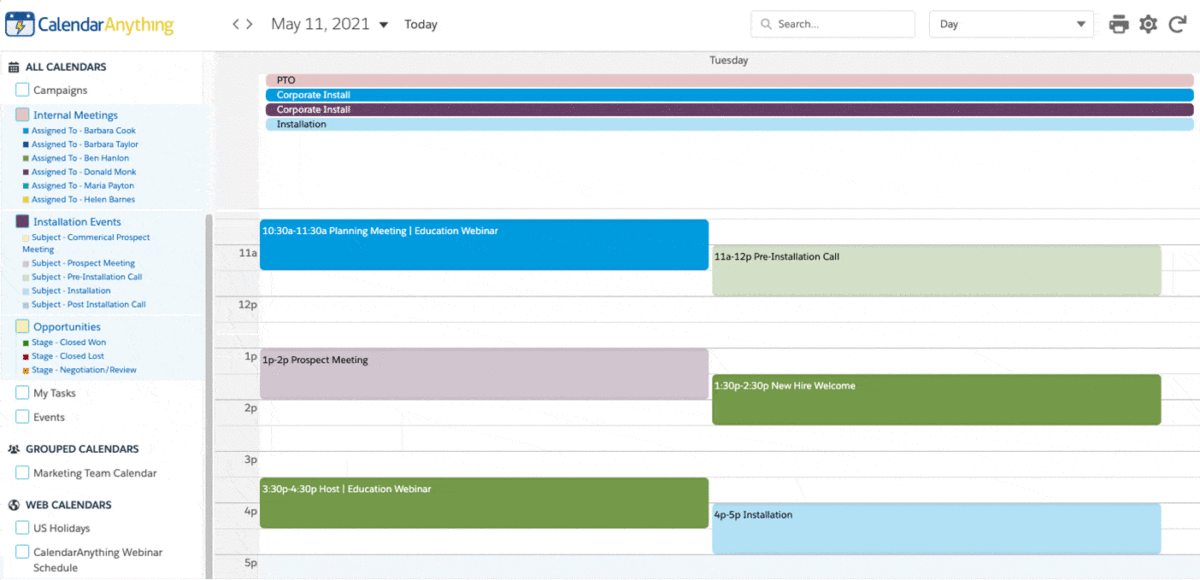Click the Grouped Calendars people icon
The height and width of the screenshot is (580, 1200).
click(x=14, y=449)
